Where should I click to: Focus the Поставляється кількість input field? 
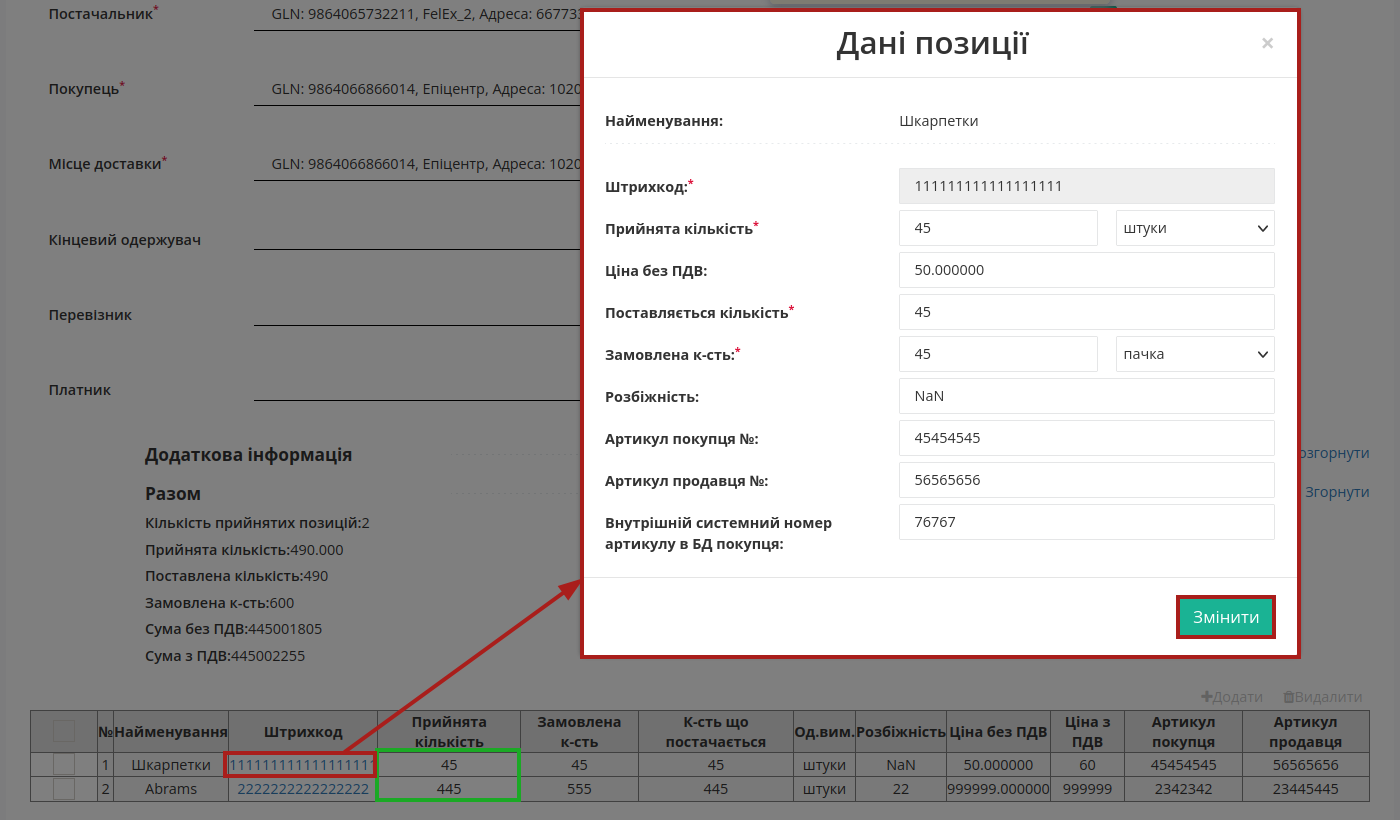[x=1087, y=312]
